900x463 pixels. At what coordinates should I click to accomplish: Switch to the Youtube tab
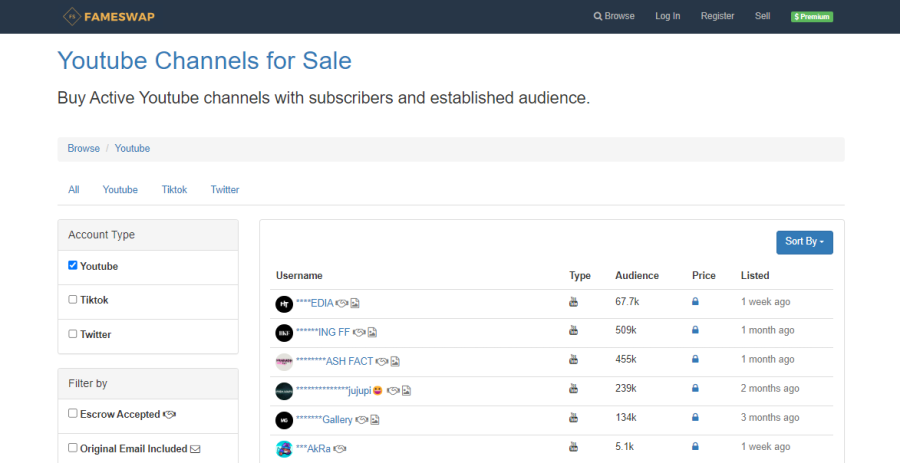point(120,189)
